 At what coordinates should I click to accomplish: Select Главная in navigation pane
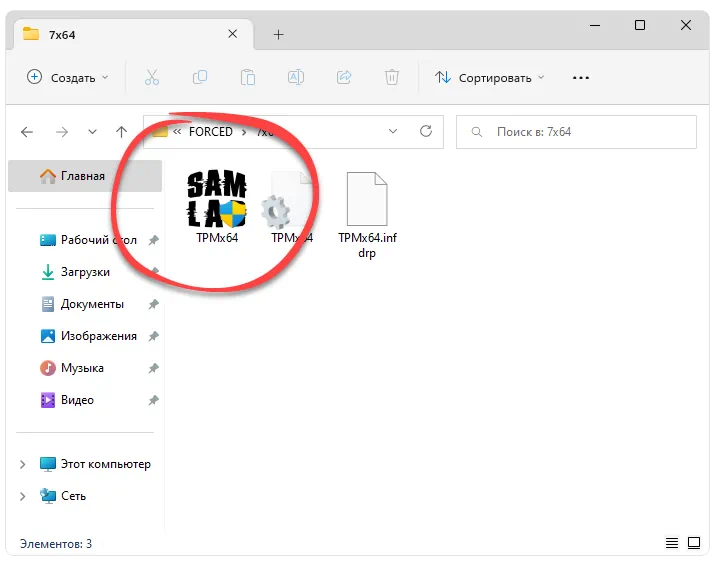[x=85, y=176]
